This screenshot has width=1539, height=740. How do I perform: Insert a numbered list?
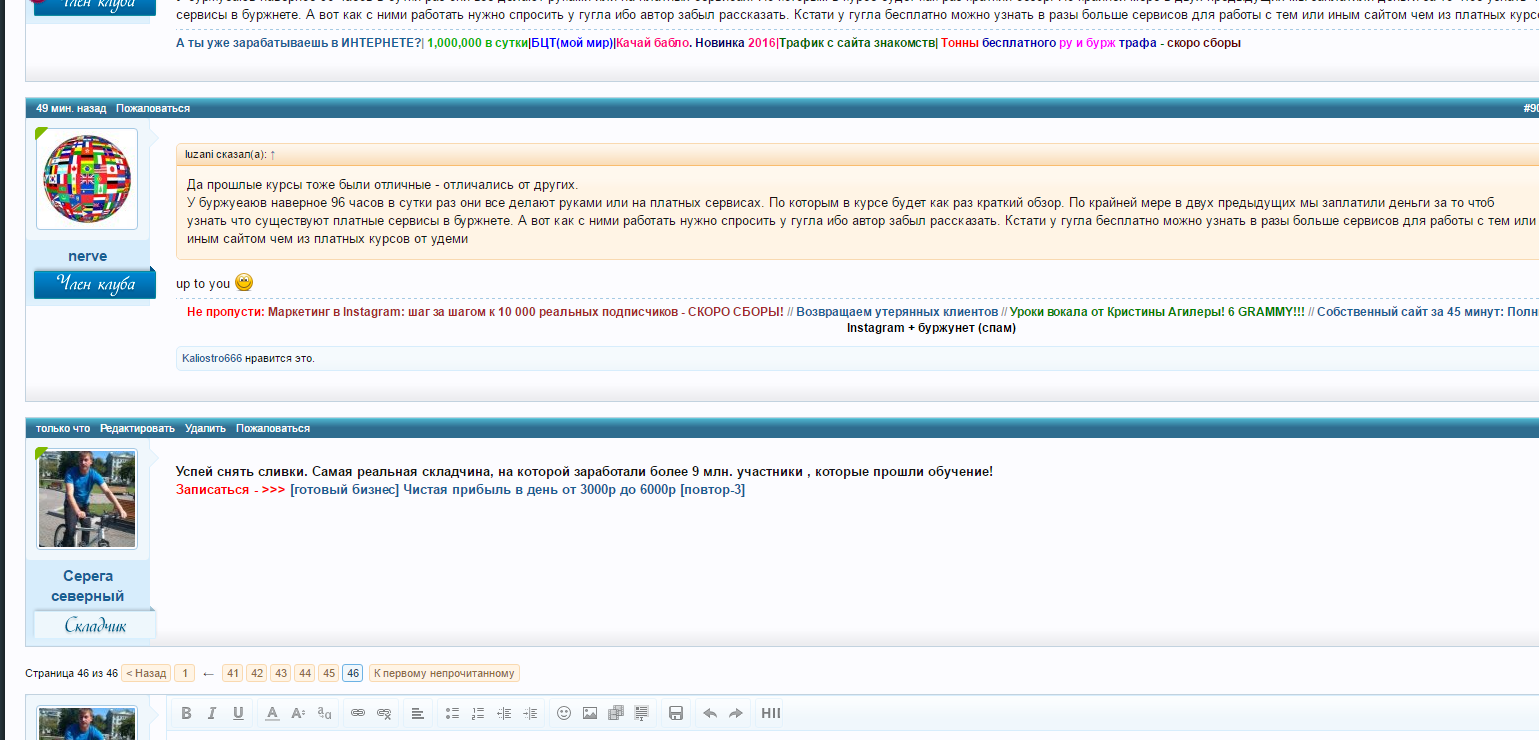(478, 713)
